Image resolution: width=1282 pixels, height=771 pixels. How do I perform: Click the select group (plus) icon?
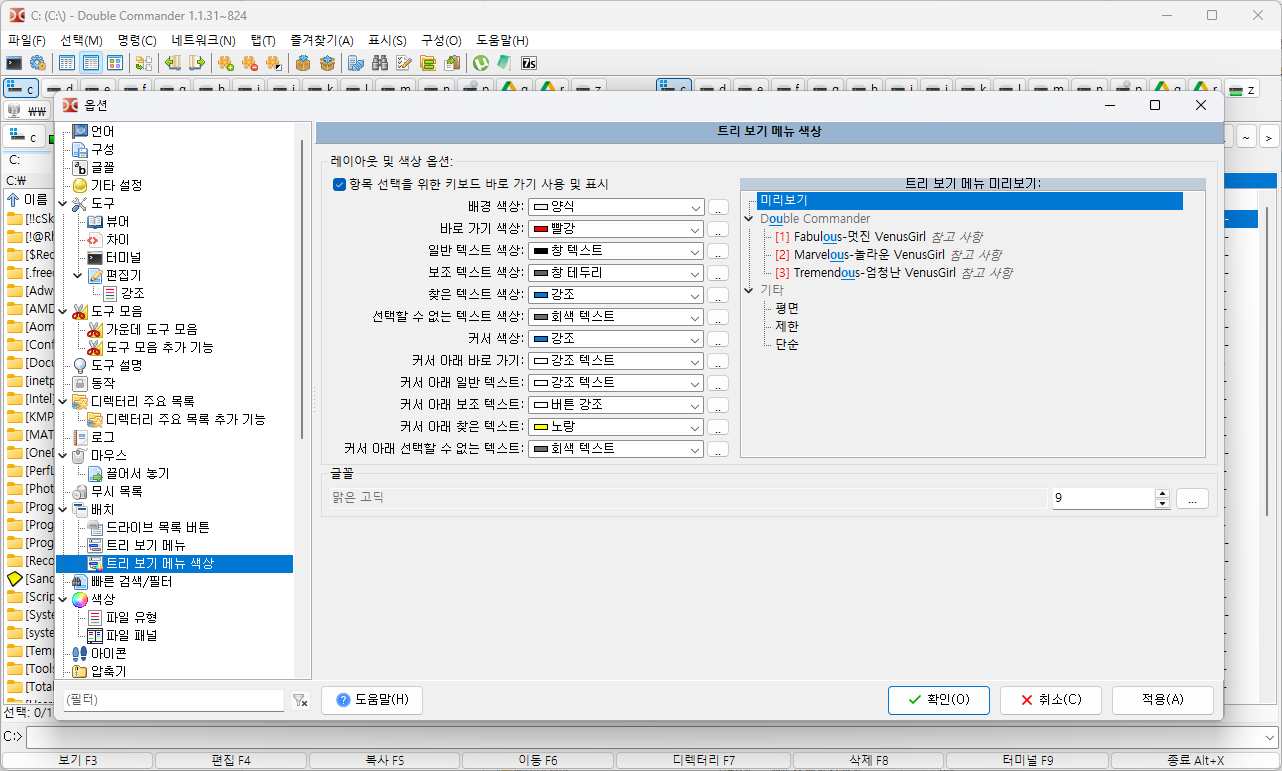tap(226, 63)
